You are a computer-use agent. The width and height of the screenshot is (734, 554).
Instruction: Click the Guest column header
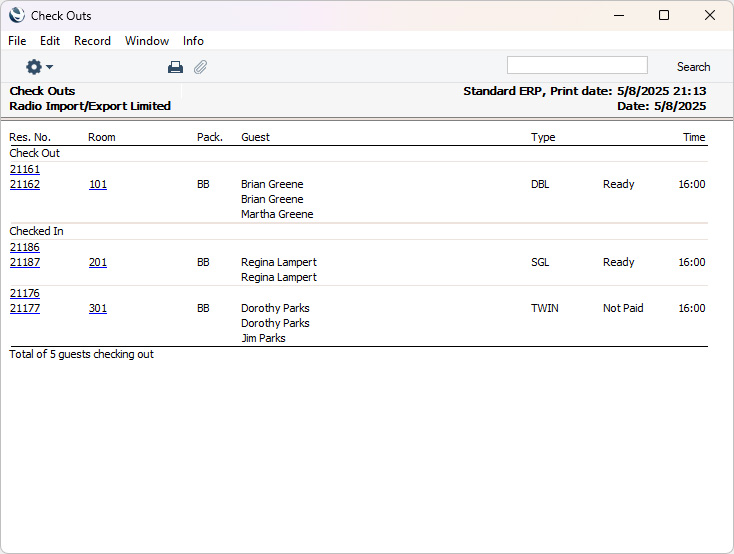(255, 137)
